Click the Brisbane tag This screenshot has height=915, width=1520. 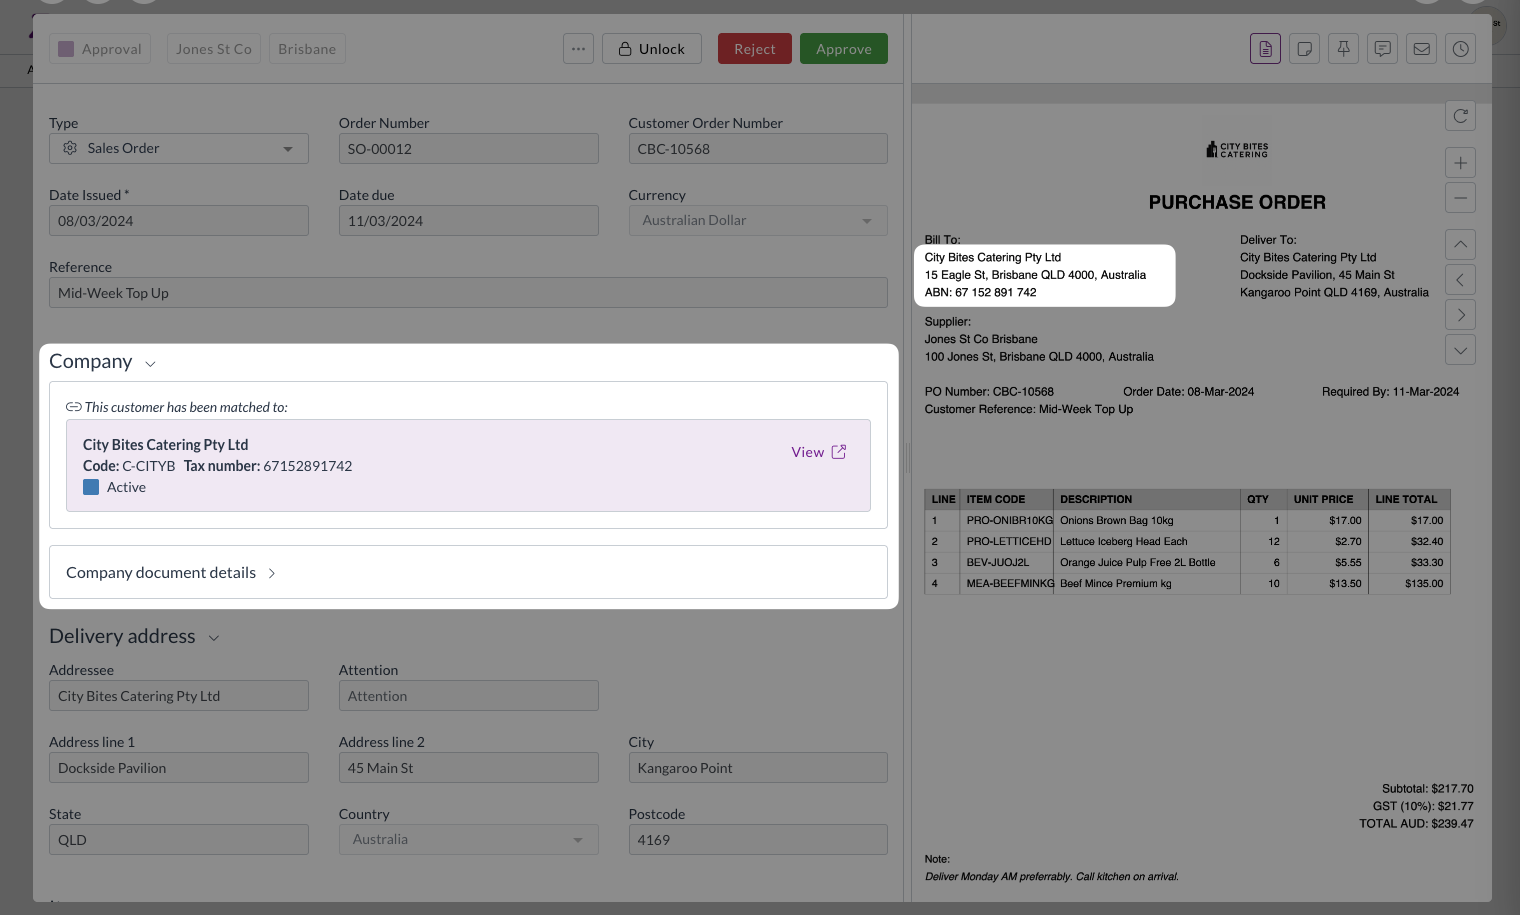click(307, 48)
